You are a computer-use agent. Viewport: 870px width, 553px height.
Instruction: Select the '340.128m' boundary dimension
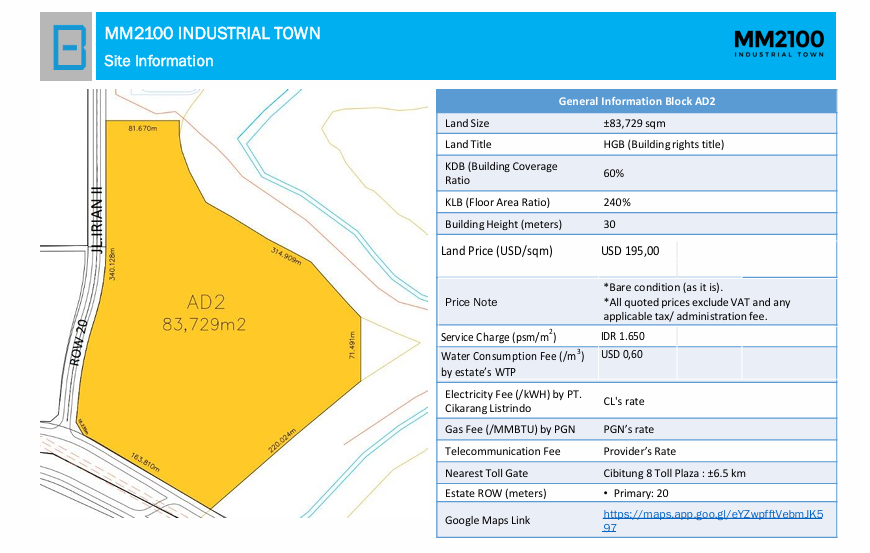(x=112, y=264)
